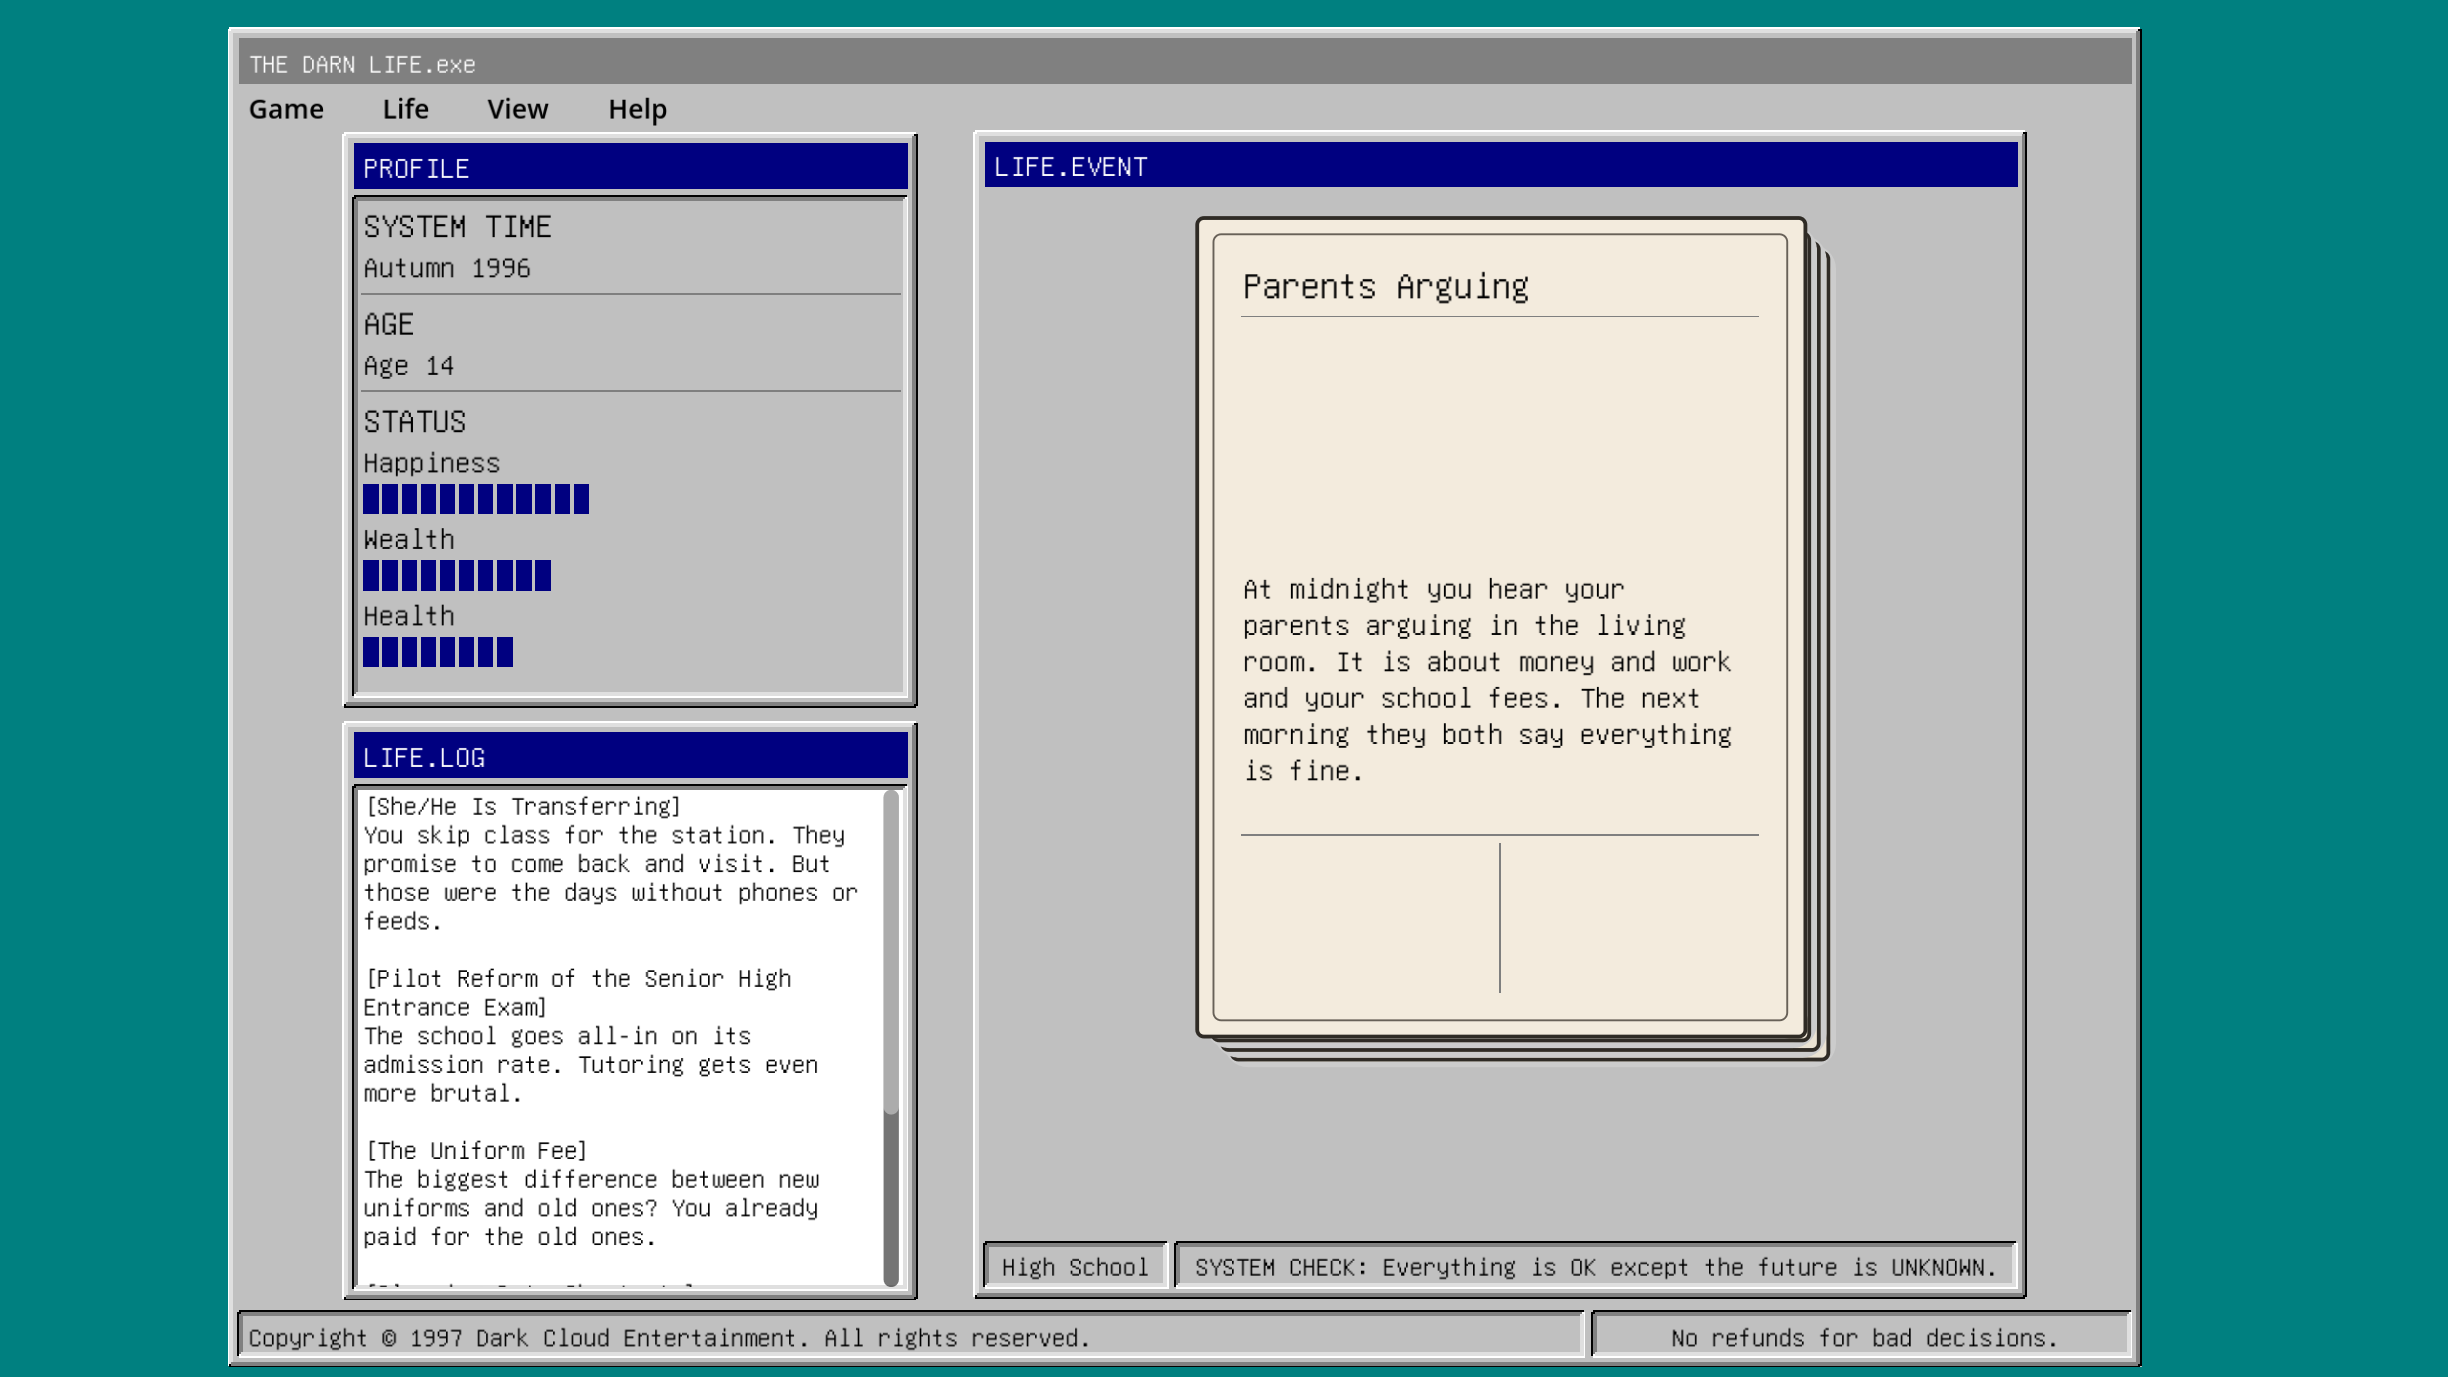Click the 'THE DARN LIFE.exe' title bar

(1185, 63)
